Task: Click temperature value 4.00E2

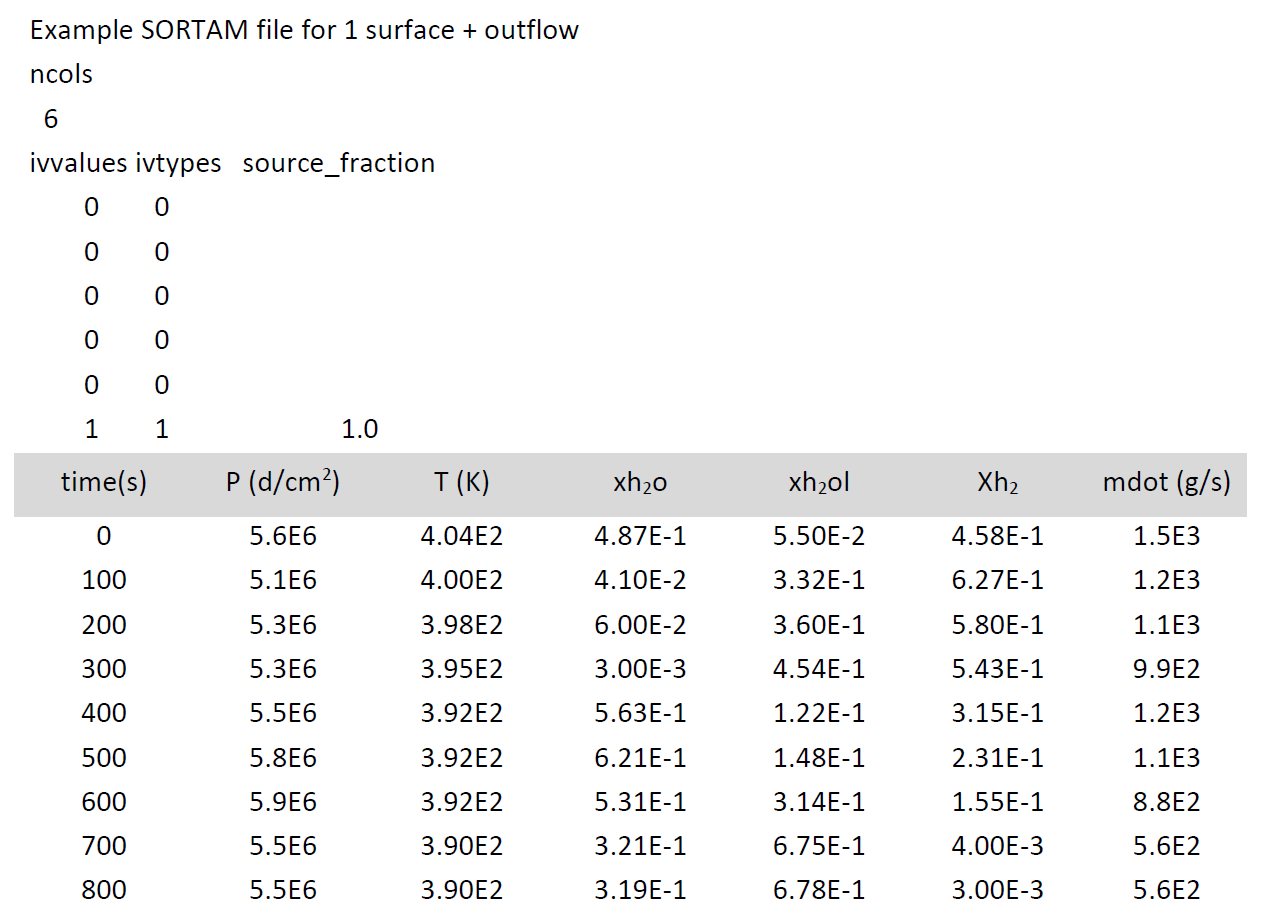Action: [461, 581]
